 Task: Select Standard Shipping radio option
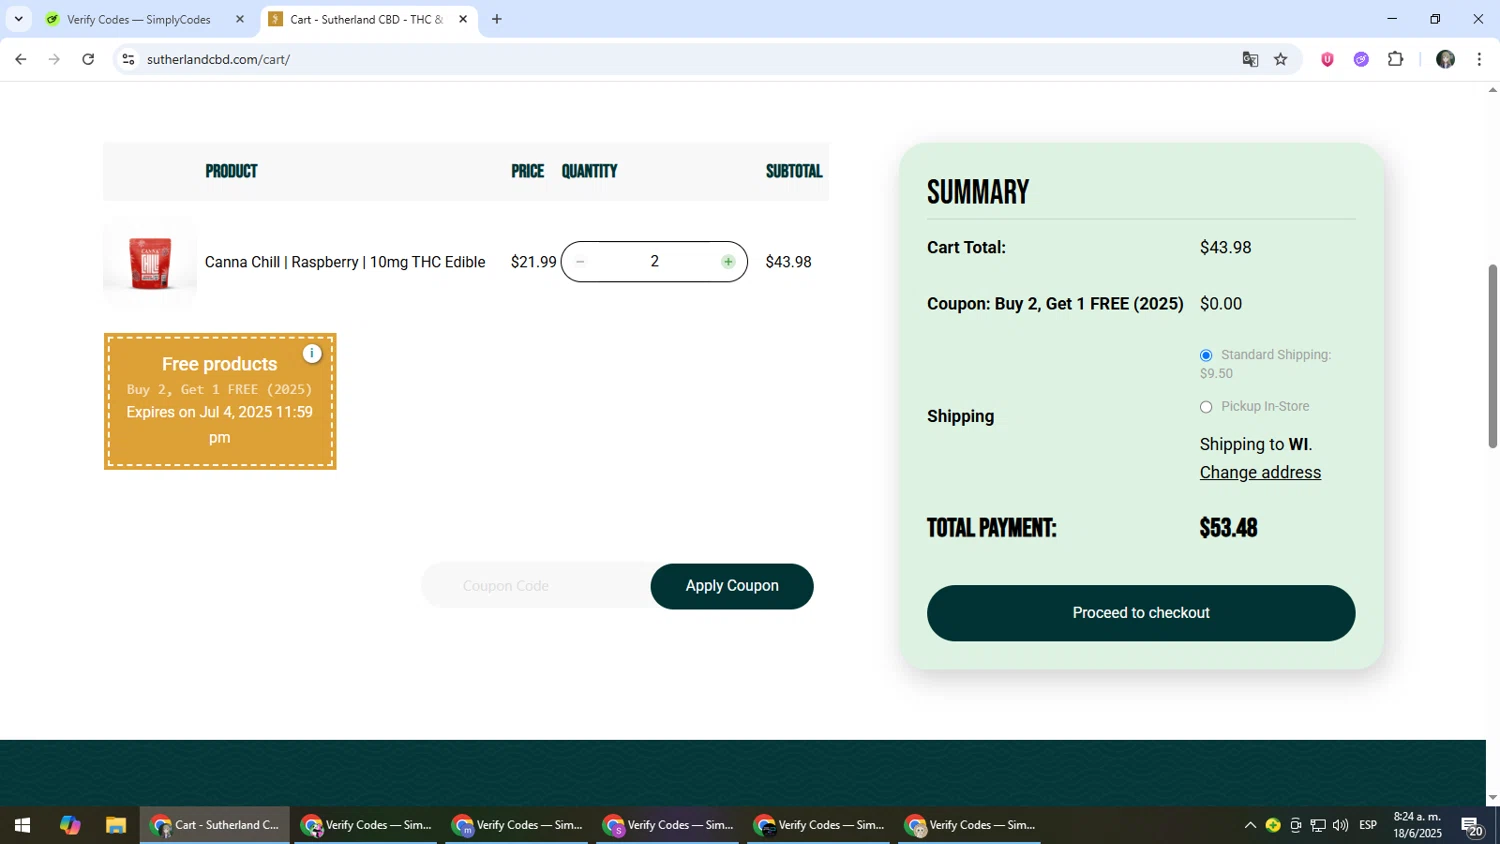coord(1206,355)
